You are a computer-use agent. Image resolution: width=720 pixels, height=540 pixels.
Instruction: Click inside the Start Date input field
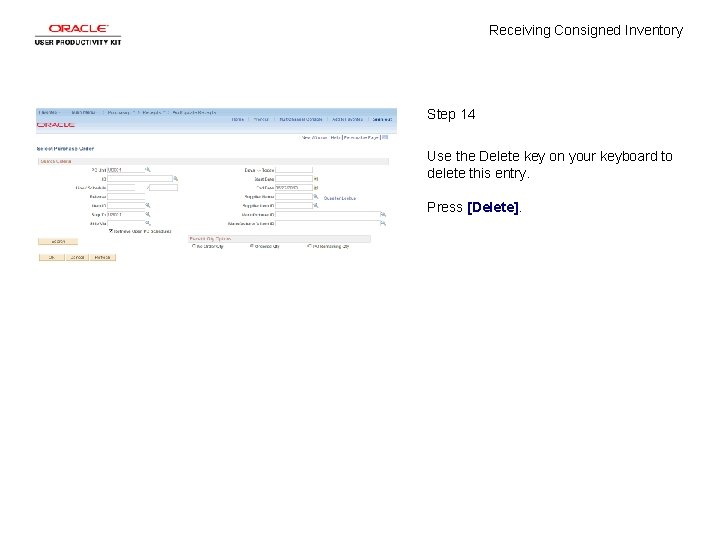[294, 179]
